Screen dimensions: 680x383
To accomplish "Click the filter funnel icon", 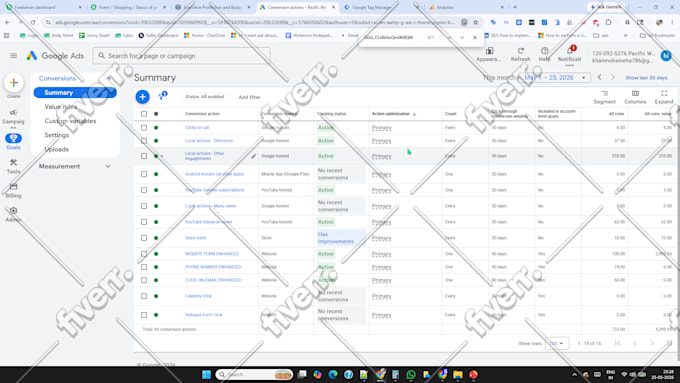I will click(163, 96).
